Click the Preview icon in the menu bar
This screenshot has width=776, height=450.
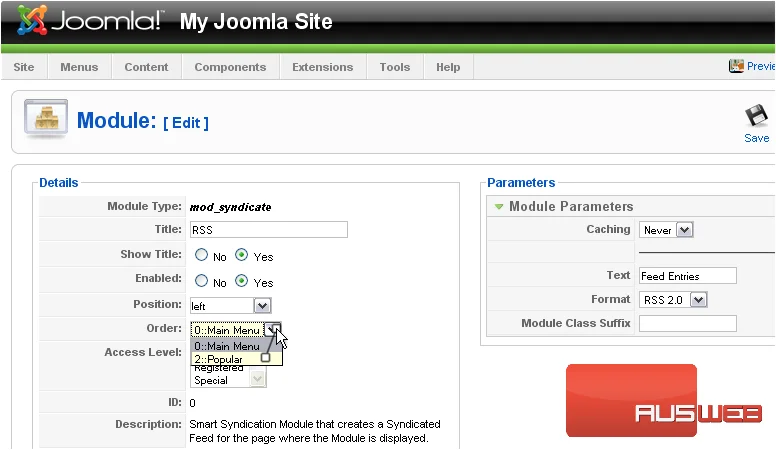pyautogui.click(x=736, y=66)
